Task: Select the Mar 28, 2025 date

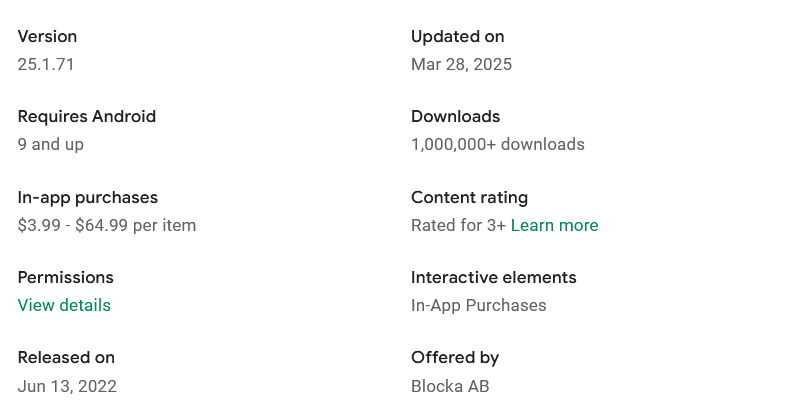Action: [x=461, y=64]
